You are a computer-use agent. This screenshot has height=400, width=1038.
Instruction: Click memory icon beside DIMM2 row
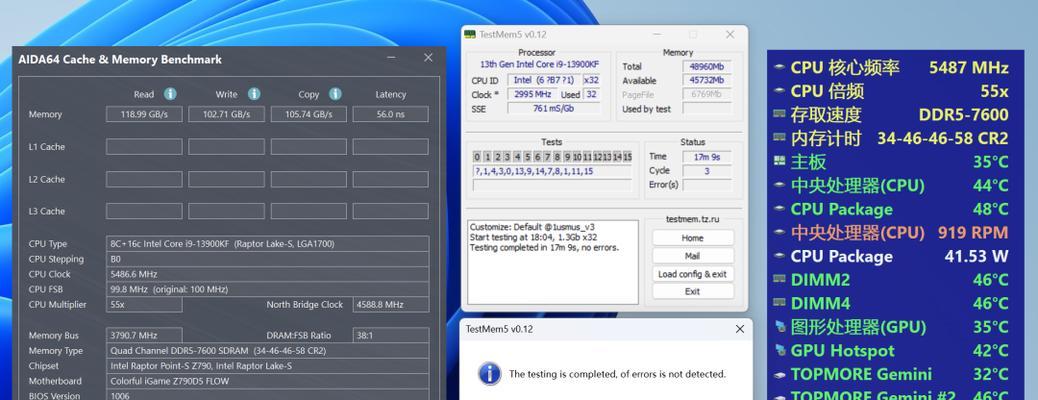coord(779,279)
